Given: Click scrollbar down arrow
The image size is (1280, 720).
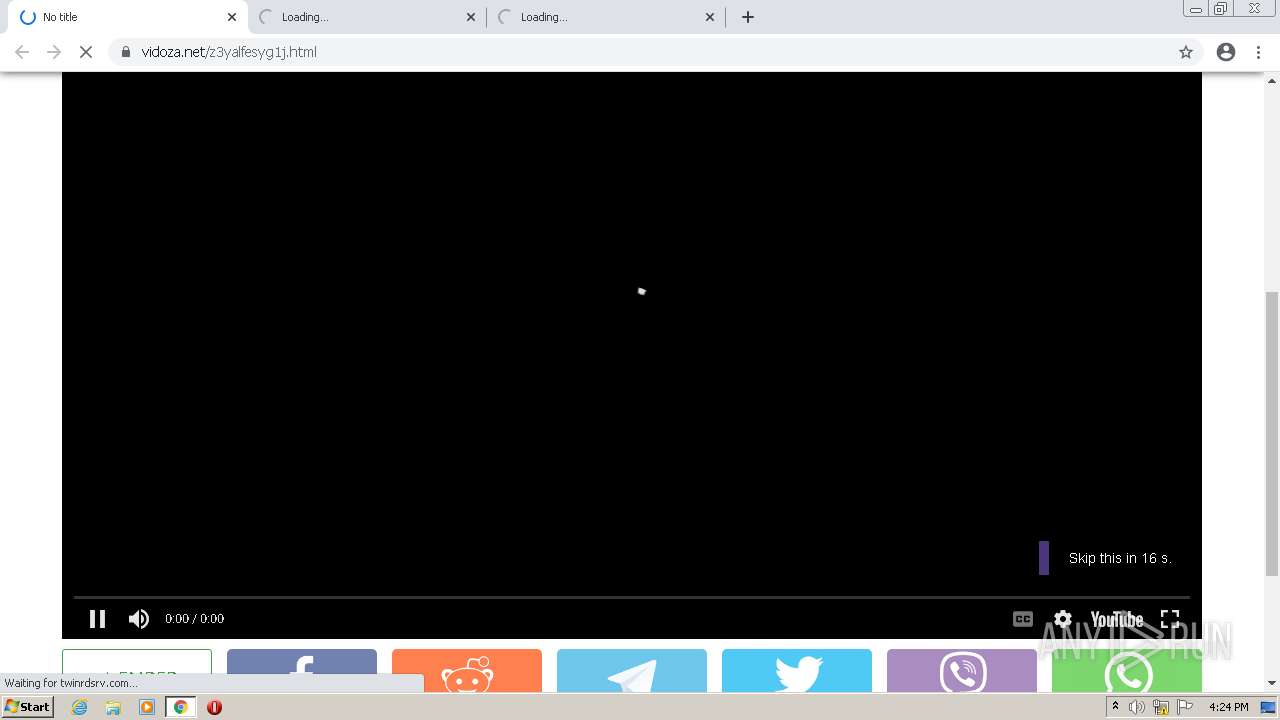Looking at the screenshot, I should [1271, 684].
